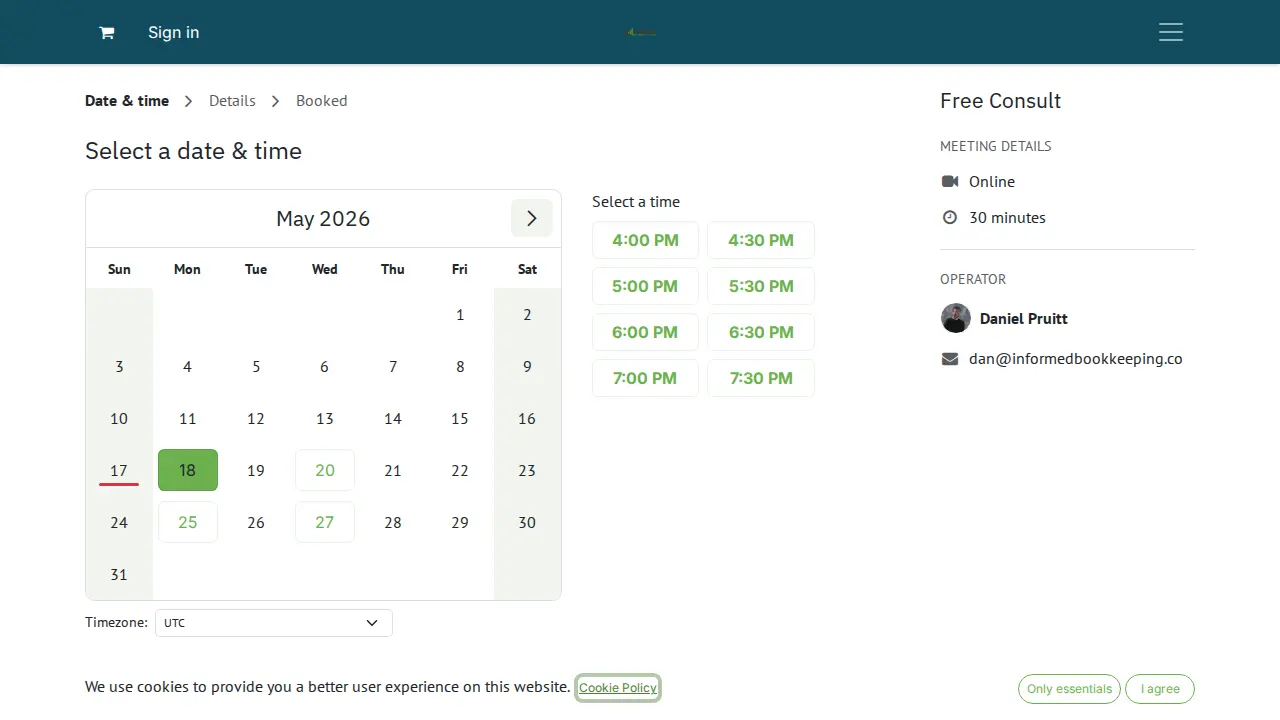This screenshot has height=720, width=1280.
Task: Click date 1 in the calendar
Action: 460,314
